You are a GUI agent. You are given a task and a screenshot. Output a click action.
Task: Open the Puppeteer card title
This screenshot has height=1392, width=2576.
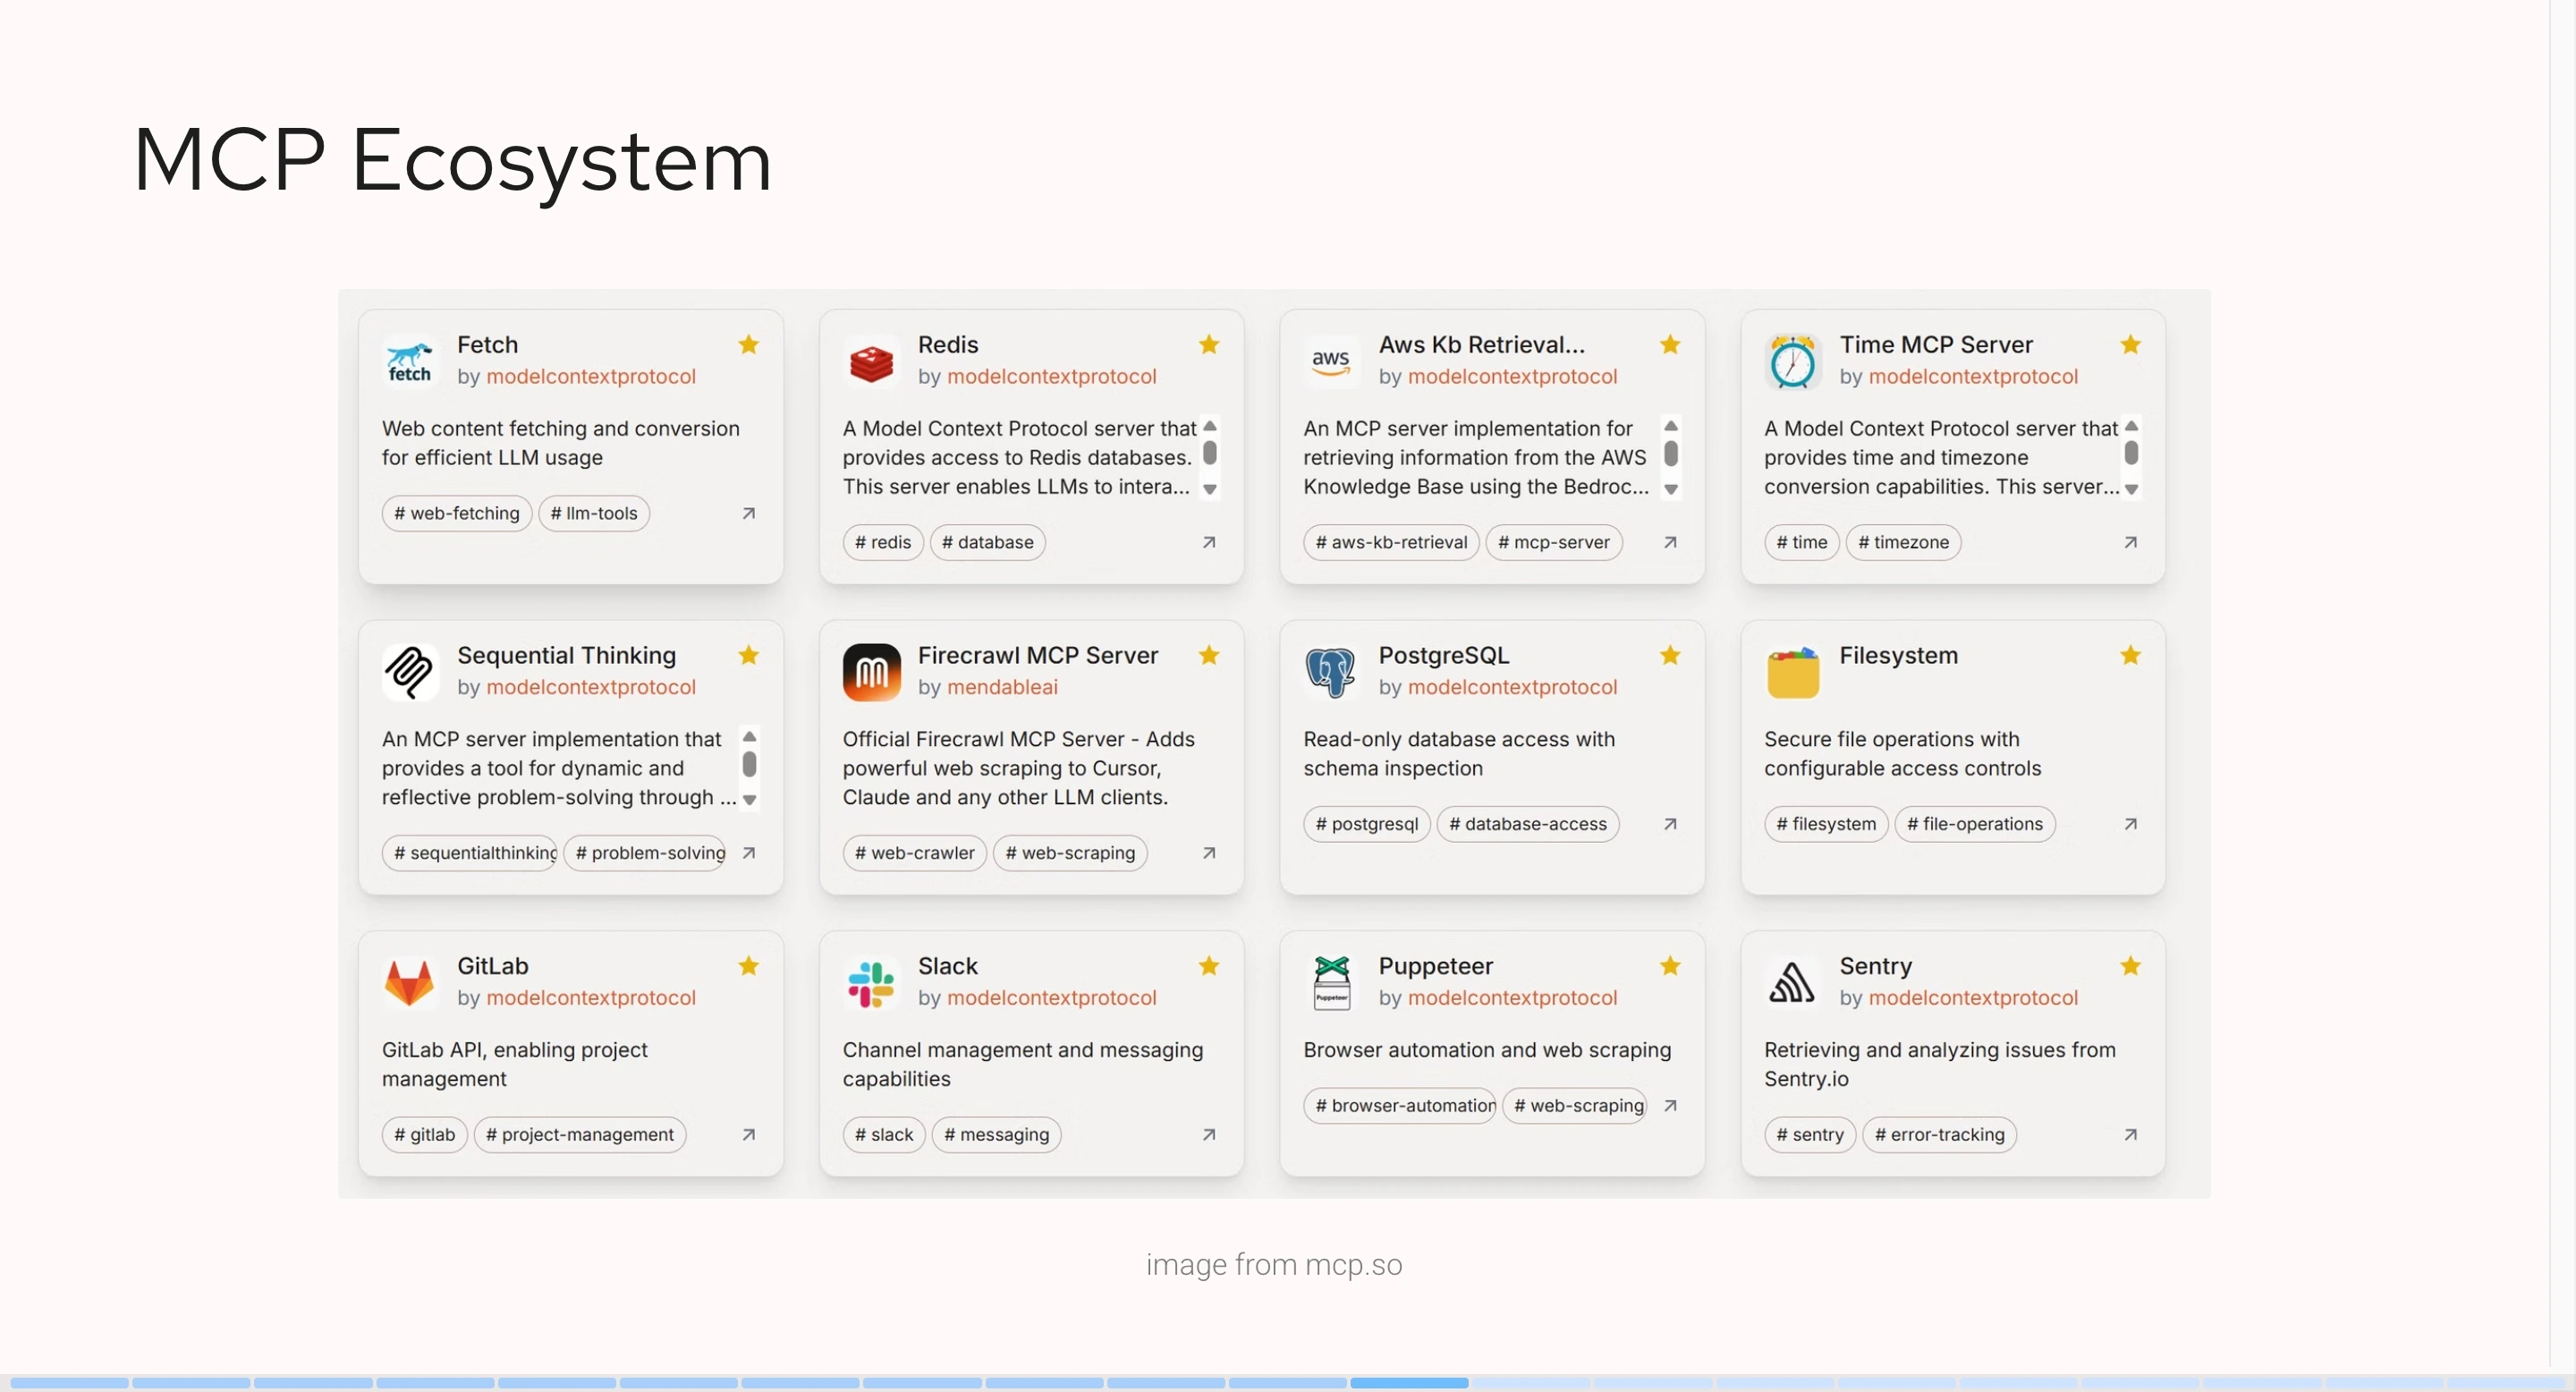1435,966
